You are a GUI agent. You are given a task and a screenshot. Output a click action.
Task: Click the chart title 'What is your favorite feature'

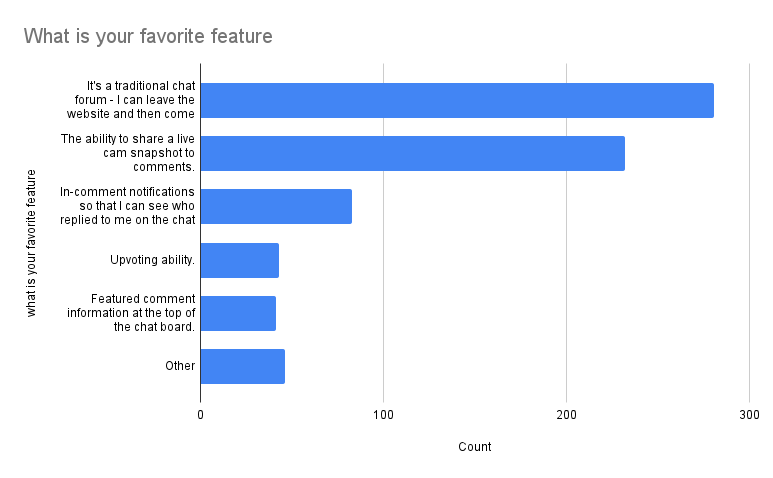pyautogui.click(x=148, y=37)
